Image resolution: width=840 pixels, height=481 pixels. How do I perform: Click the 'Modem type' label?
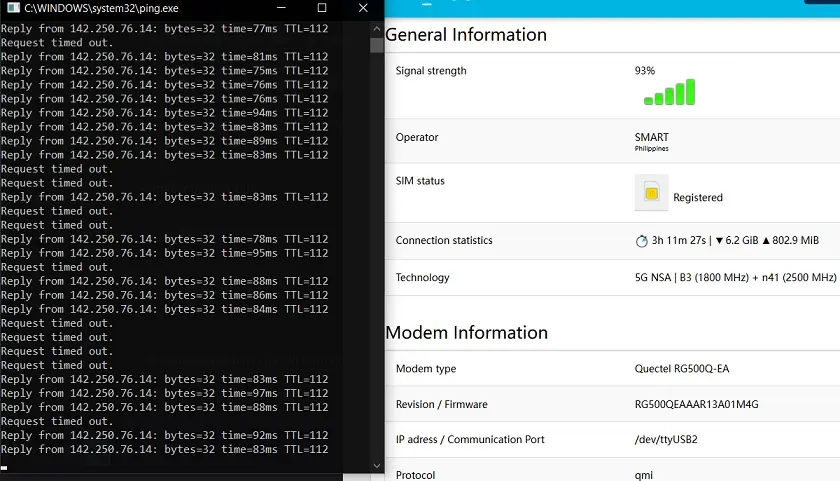[x=426, y=369]
